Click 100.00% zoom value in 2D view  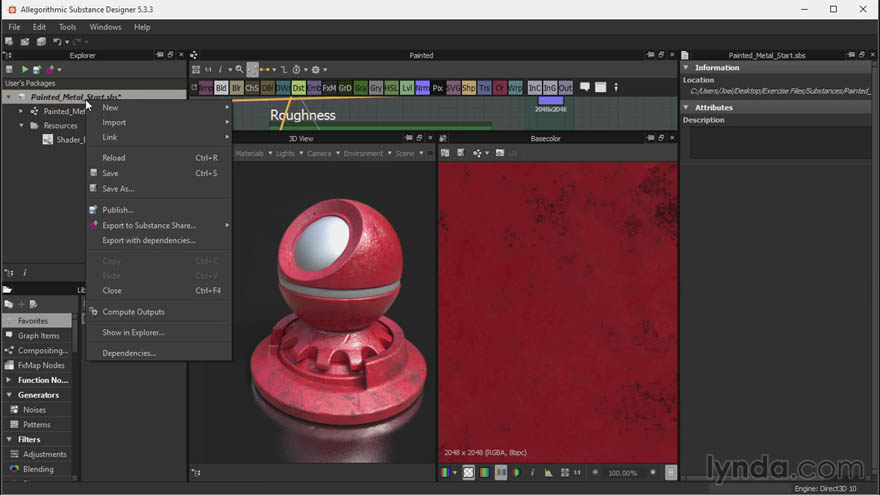coord(622,473)
